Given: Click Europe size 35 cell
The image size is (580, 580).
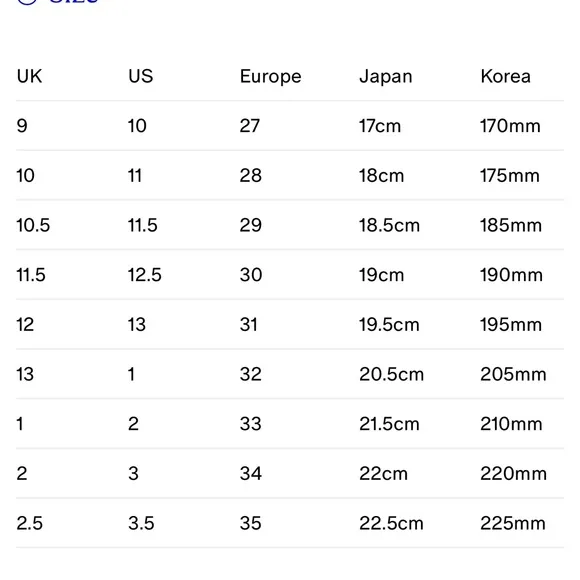Looking at the screenshot, I should [x=250, y=523].
